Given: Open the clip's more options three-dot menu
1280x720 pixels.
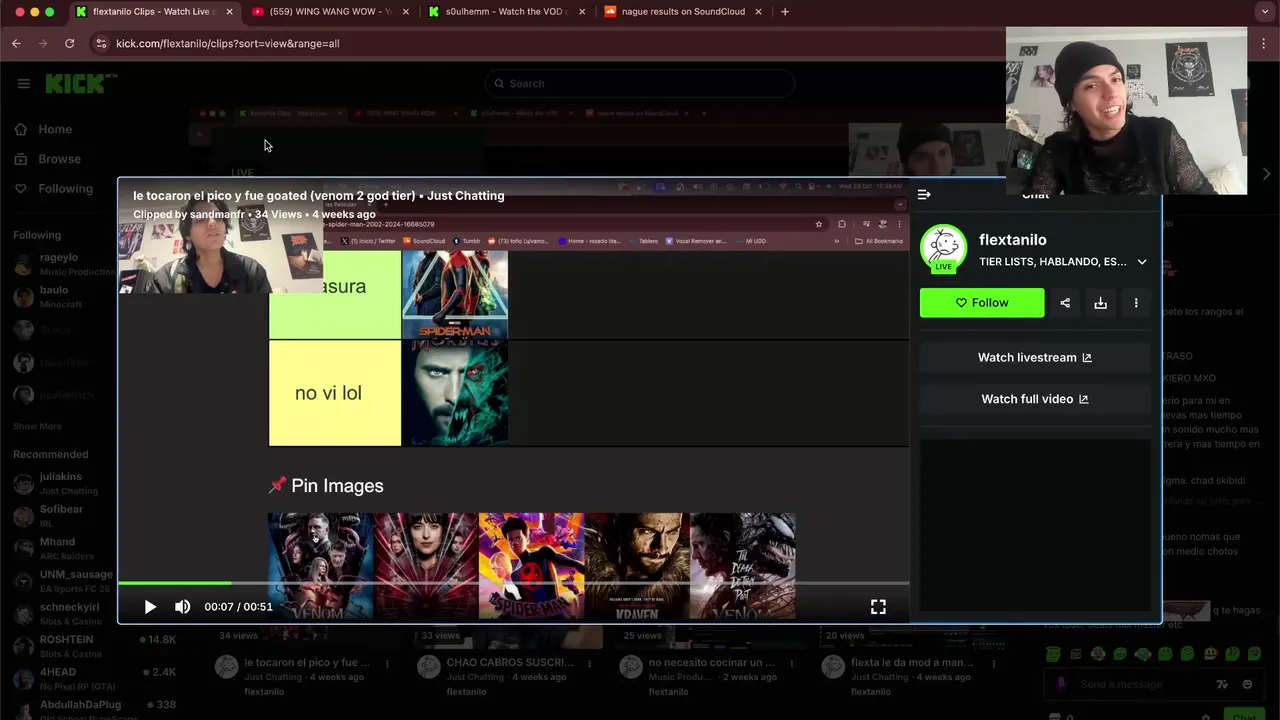Looking at the screenshot, I should pos(1136,303).
